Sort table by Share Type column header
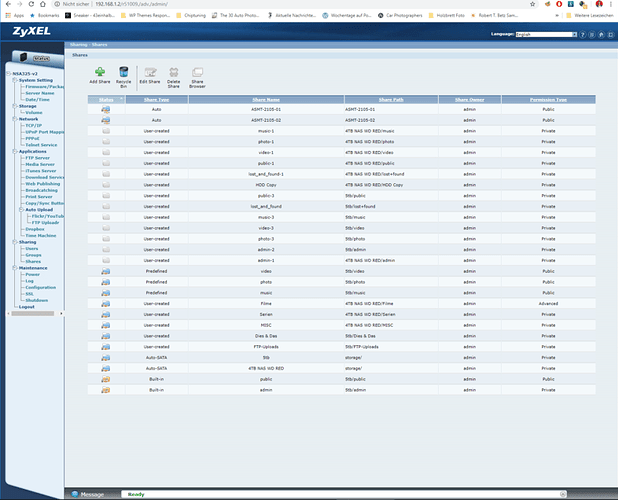618x500 pixels. [156, 100]
